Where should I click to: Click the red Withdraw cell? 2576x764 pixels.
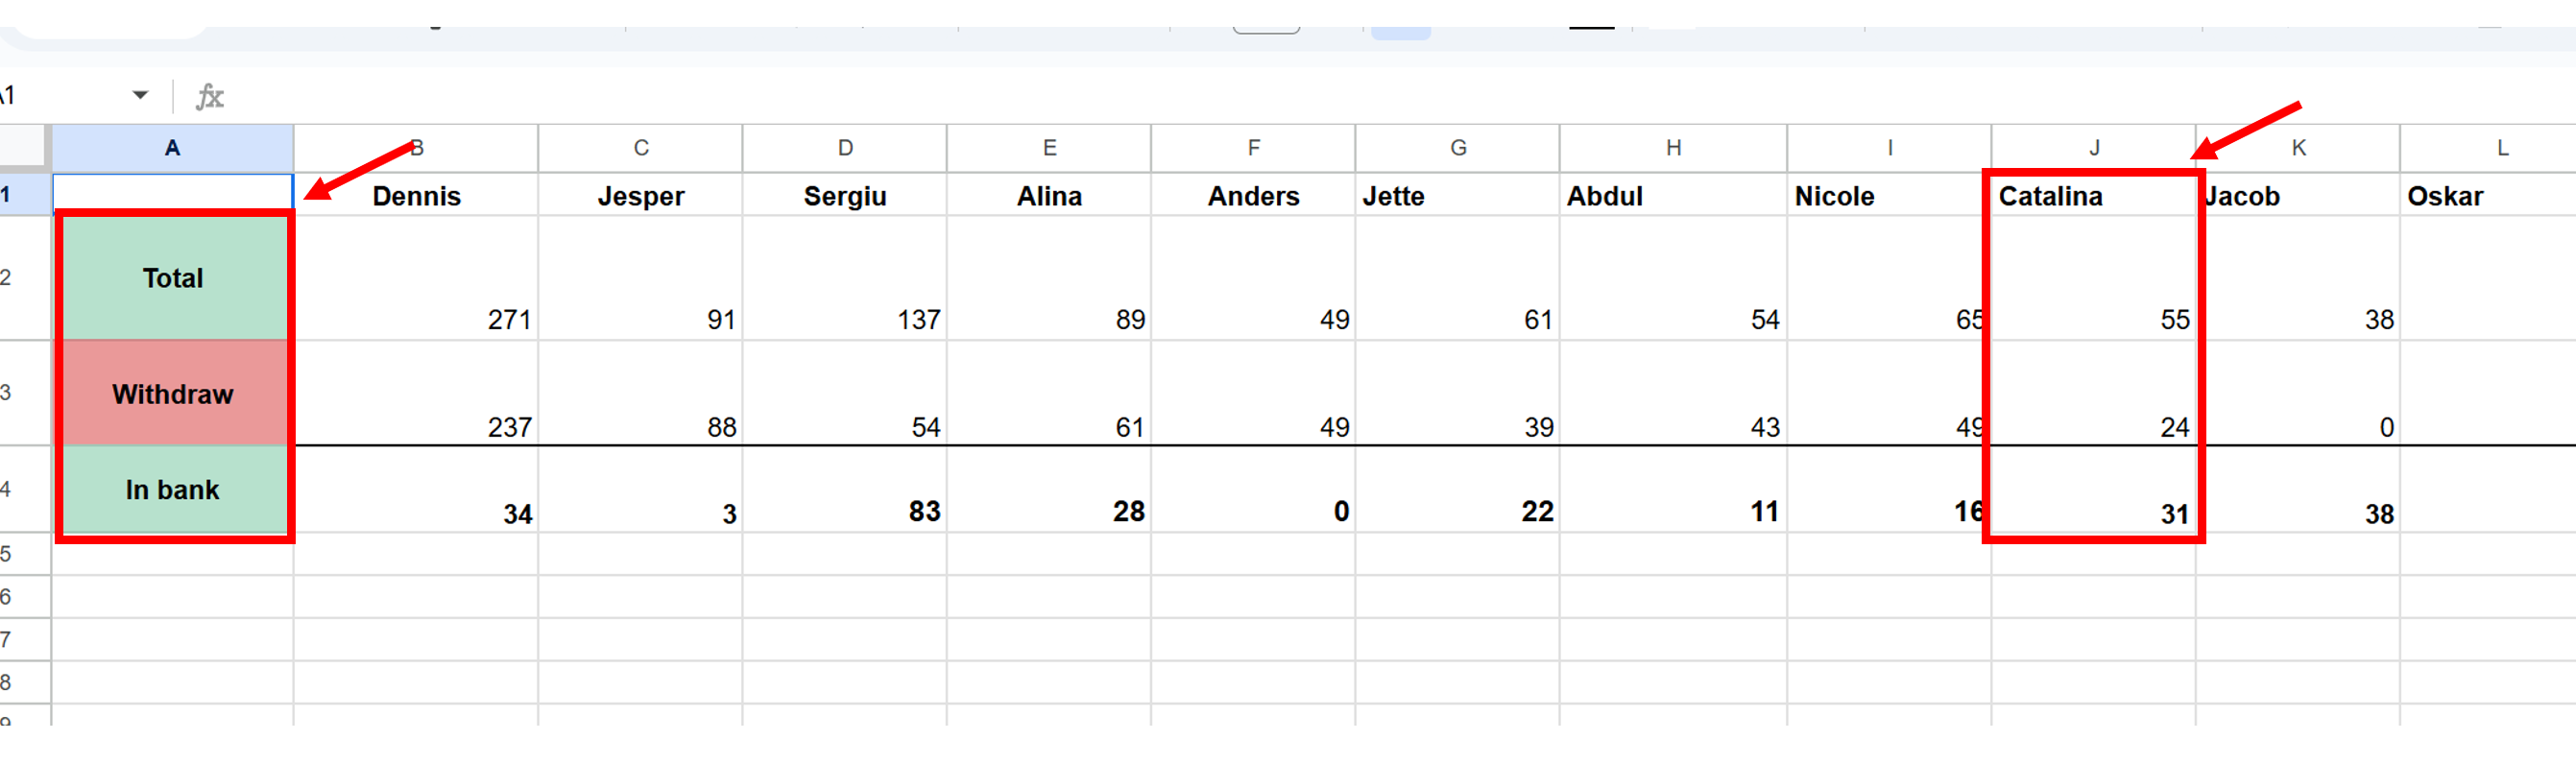click(x=173, y=393)
